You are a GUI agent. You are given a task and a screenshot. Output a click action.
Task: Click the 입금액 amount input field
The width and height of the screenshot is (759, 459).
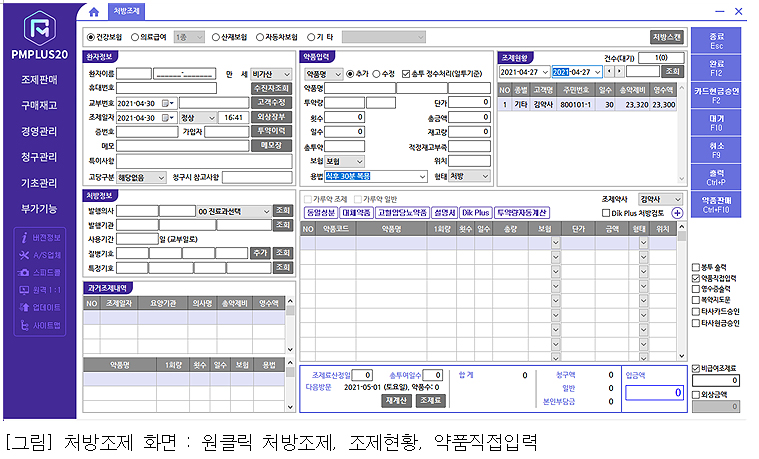pos(654,393)
